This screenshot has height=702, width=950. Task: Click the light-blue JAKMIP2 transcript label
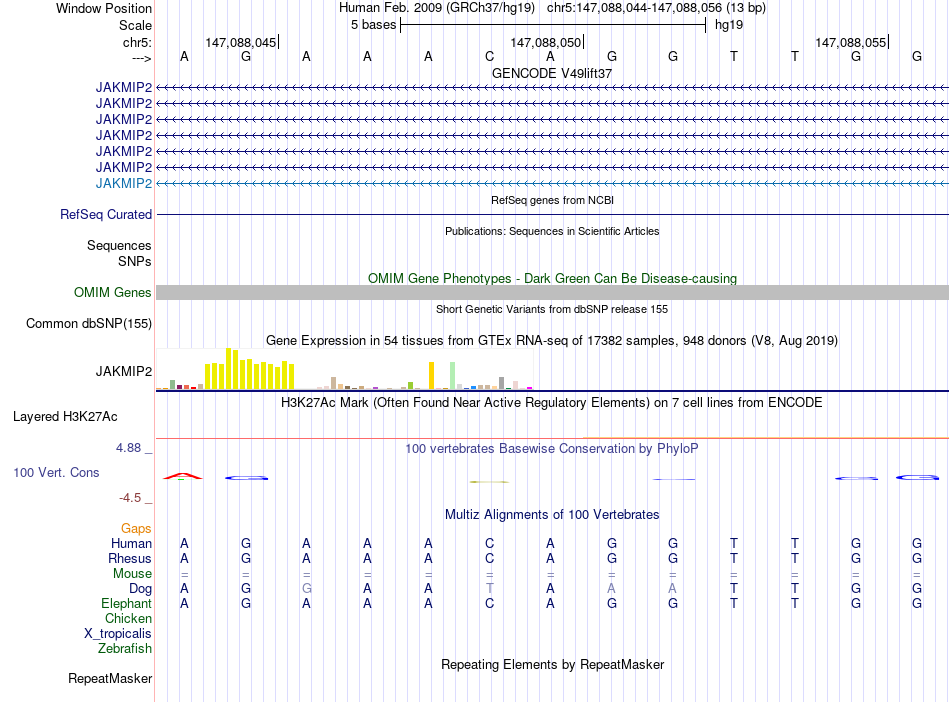click(124, 183)
